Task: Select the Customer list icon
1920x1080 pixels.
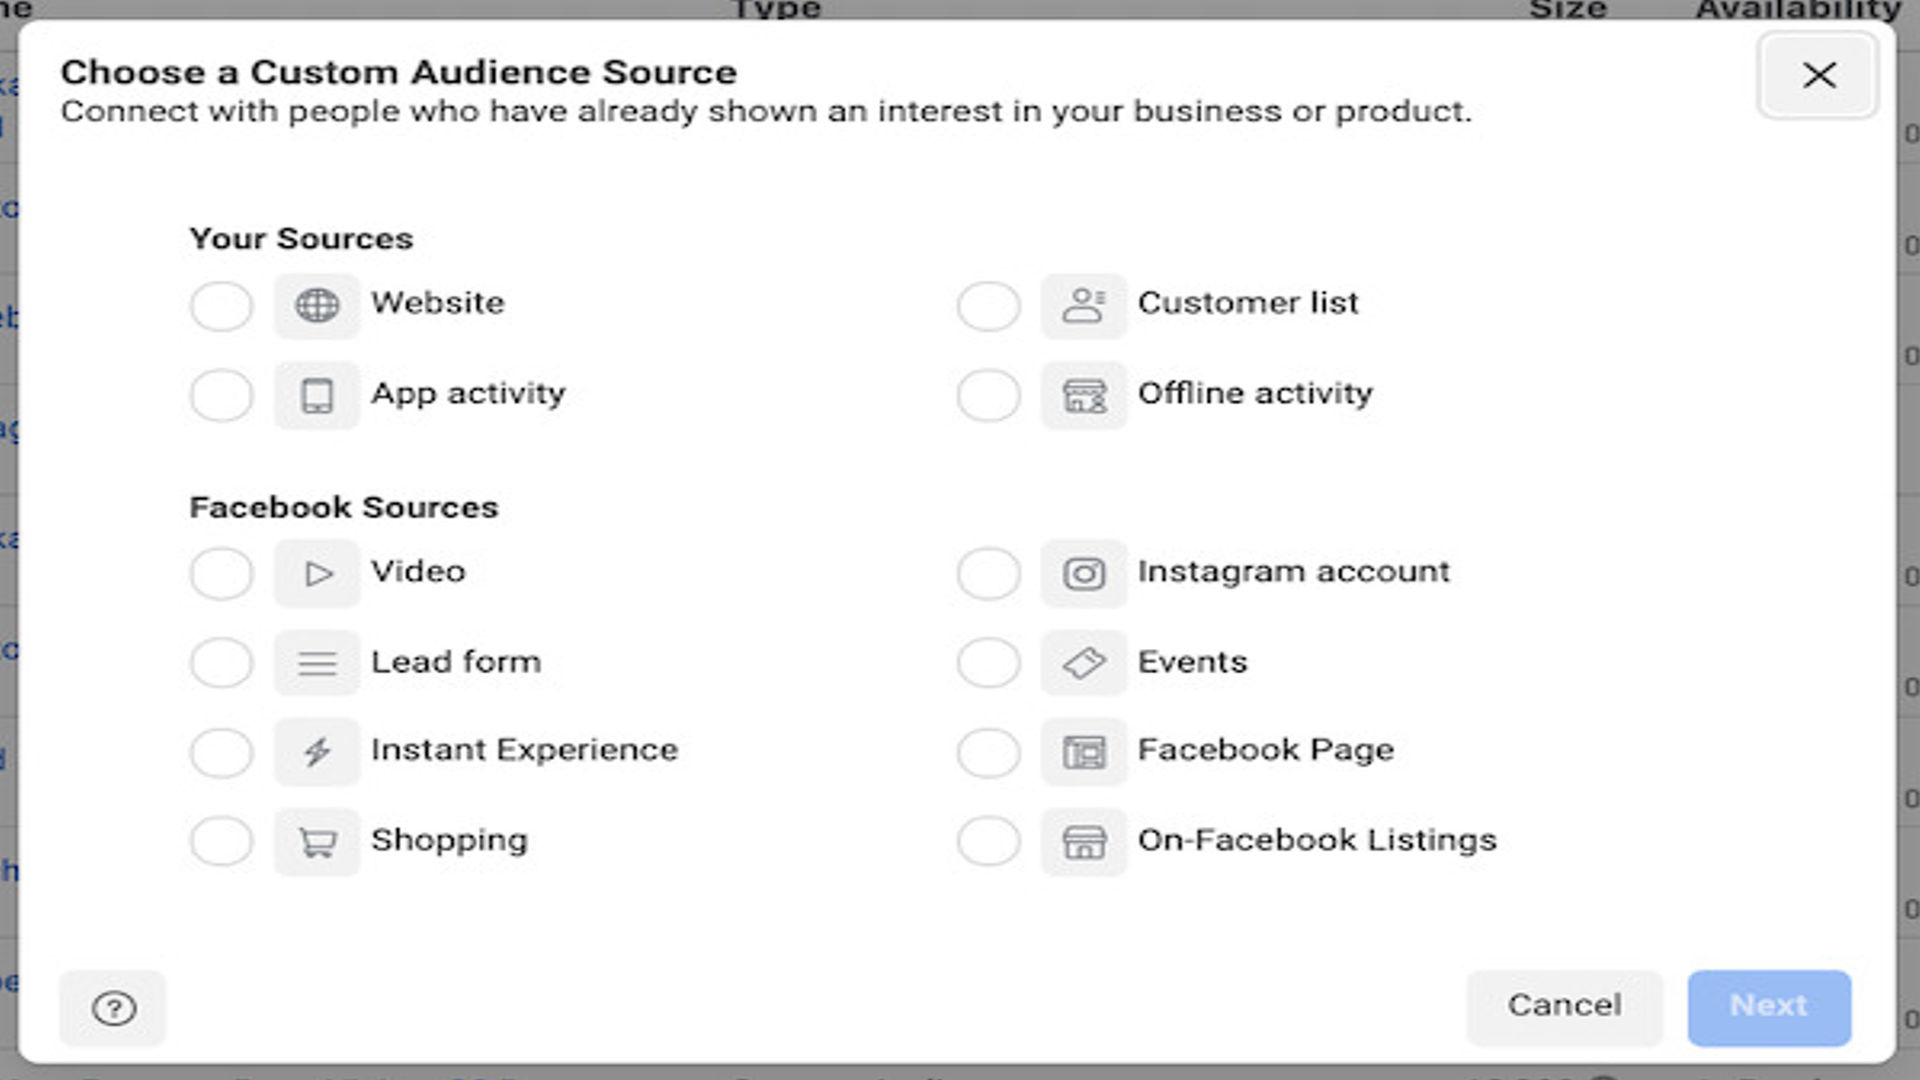Action: pos(1084,303)
